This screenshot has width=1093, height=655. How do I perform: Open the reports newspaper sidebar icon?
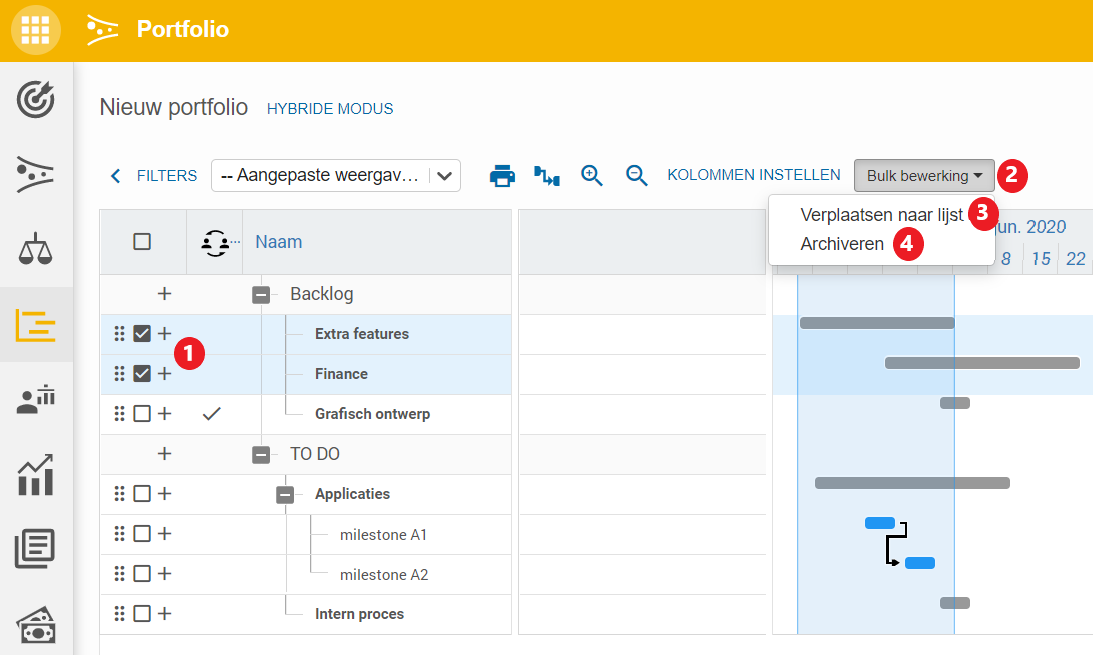click(x=36, y=549)
